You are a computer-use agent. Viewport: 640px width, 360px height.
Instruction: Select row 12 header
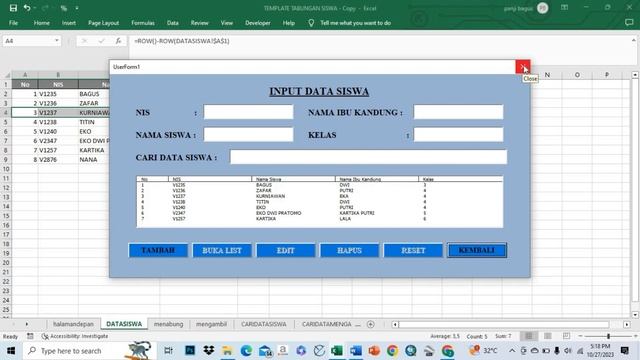(6, 188)
